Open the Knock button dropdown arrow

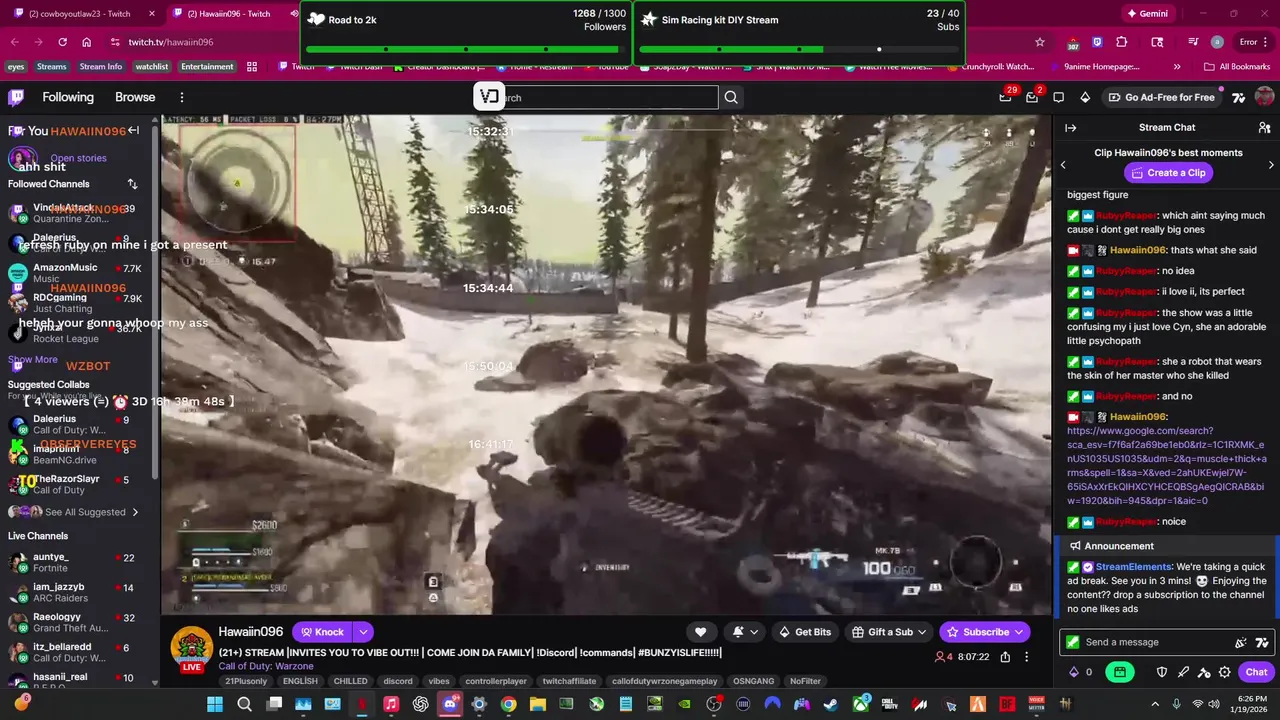(x=363, y=632)
